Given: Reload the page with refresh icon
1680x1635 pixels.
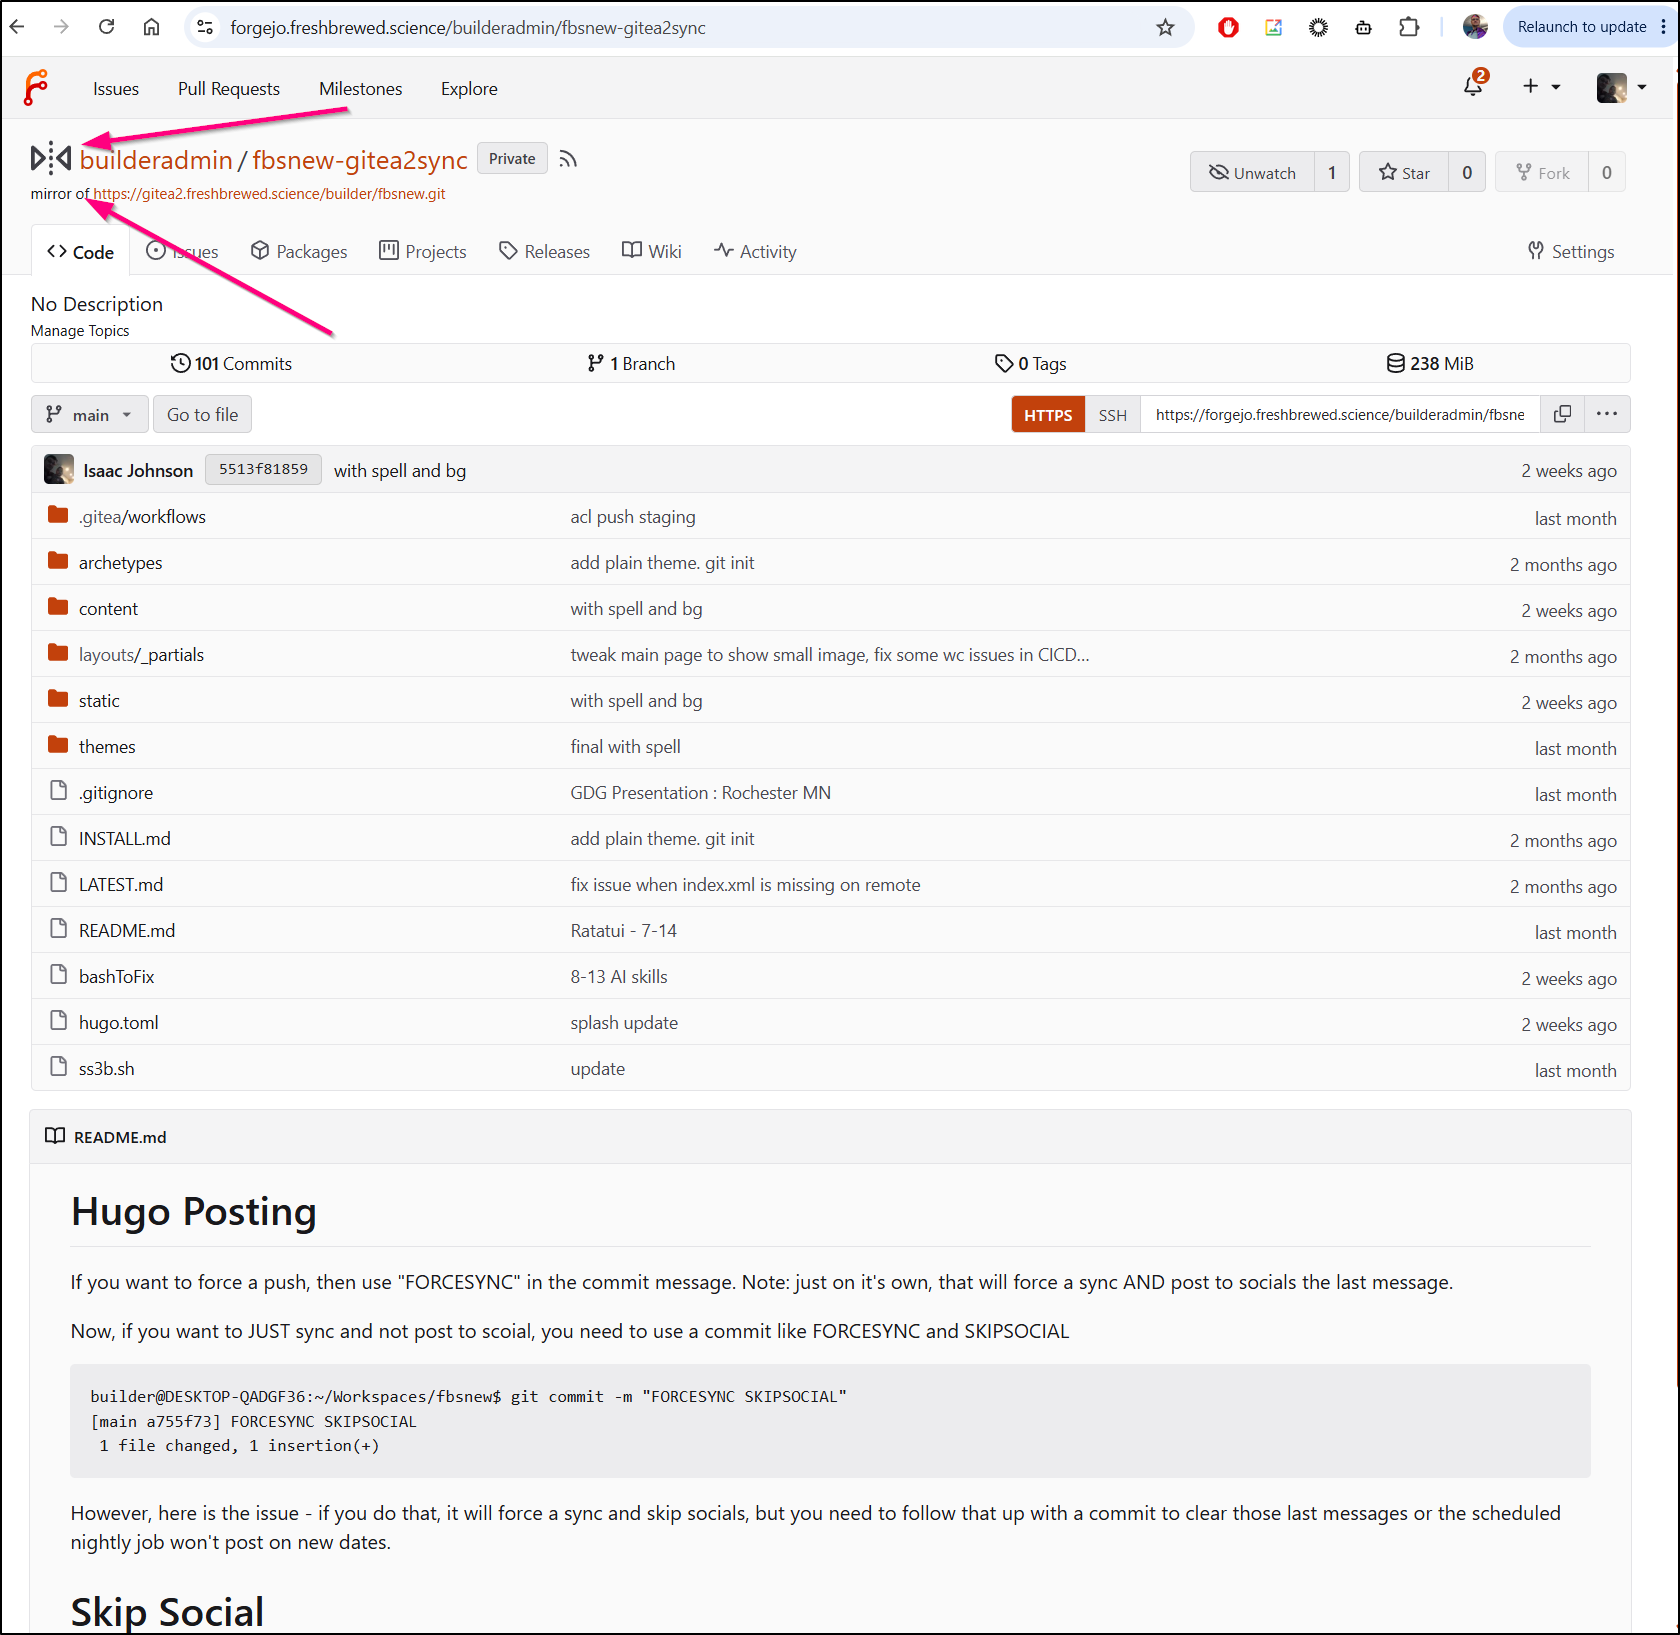Looking at the screenshot, I should (x=106, y=27).
